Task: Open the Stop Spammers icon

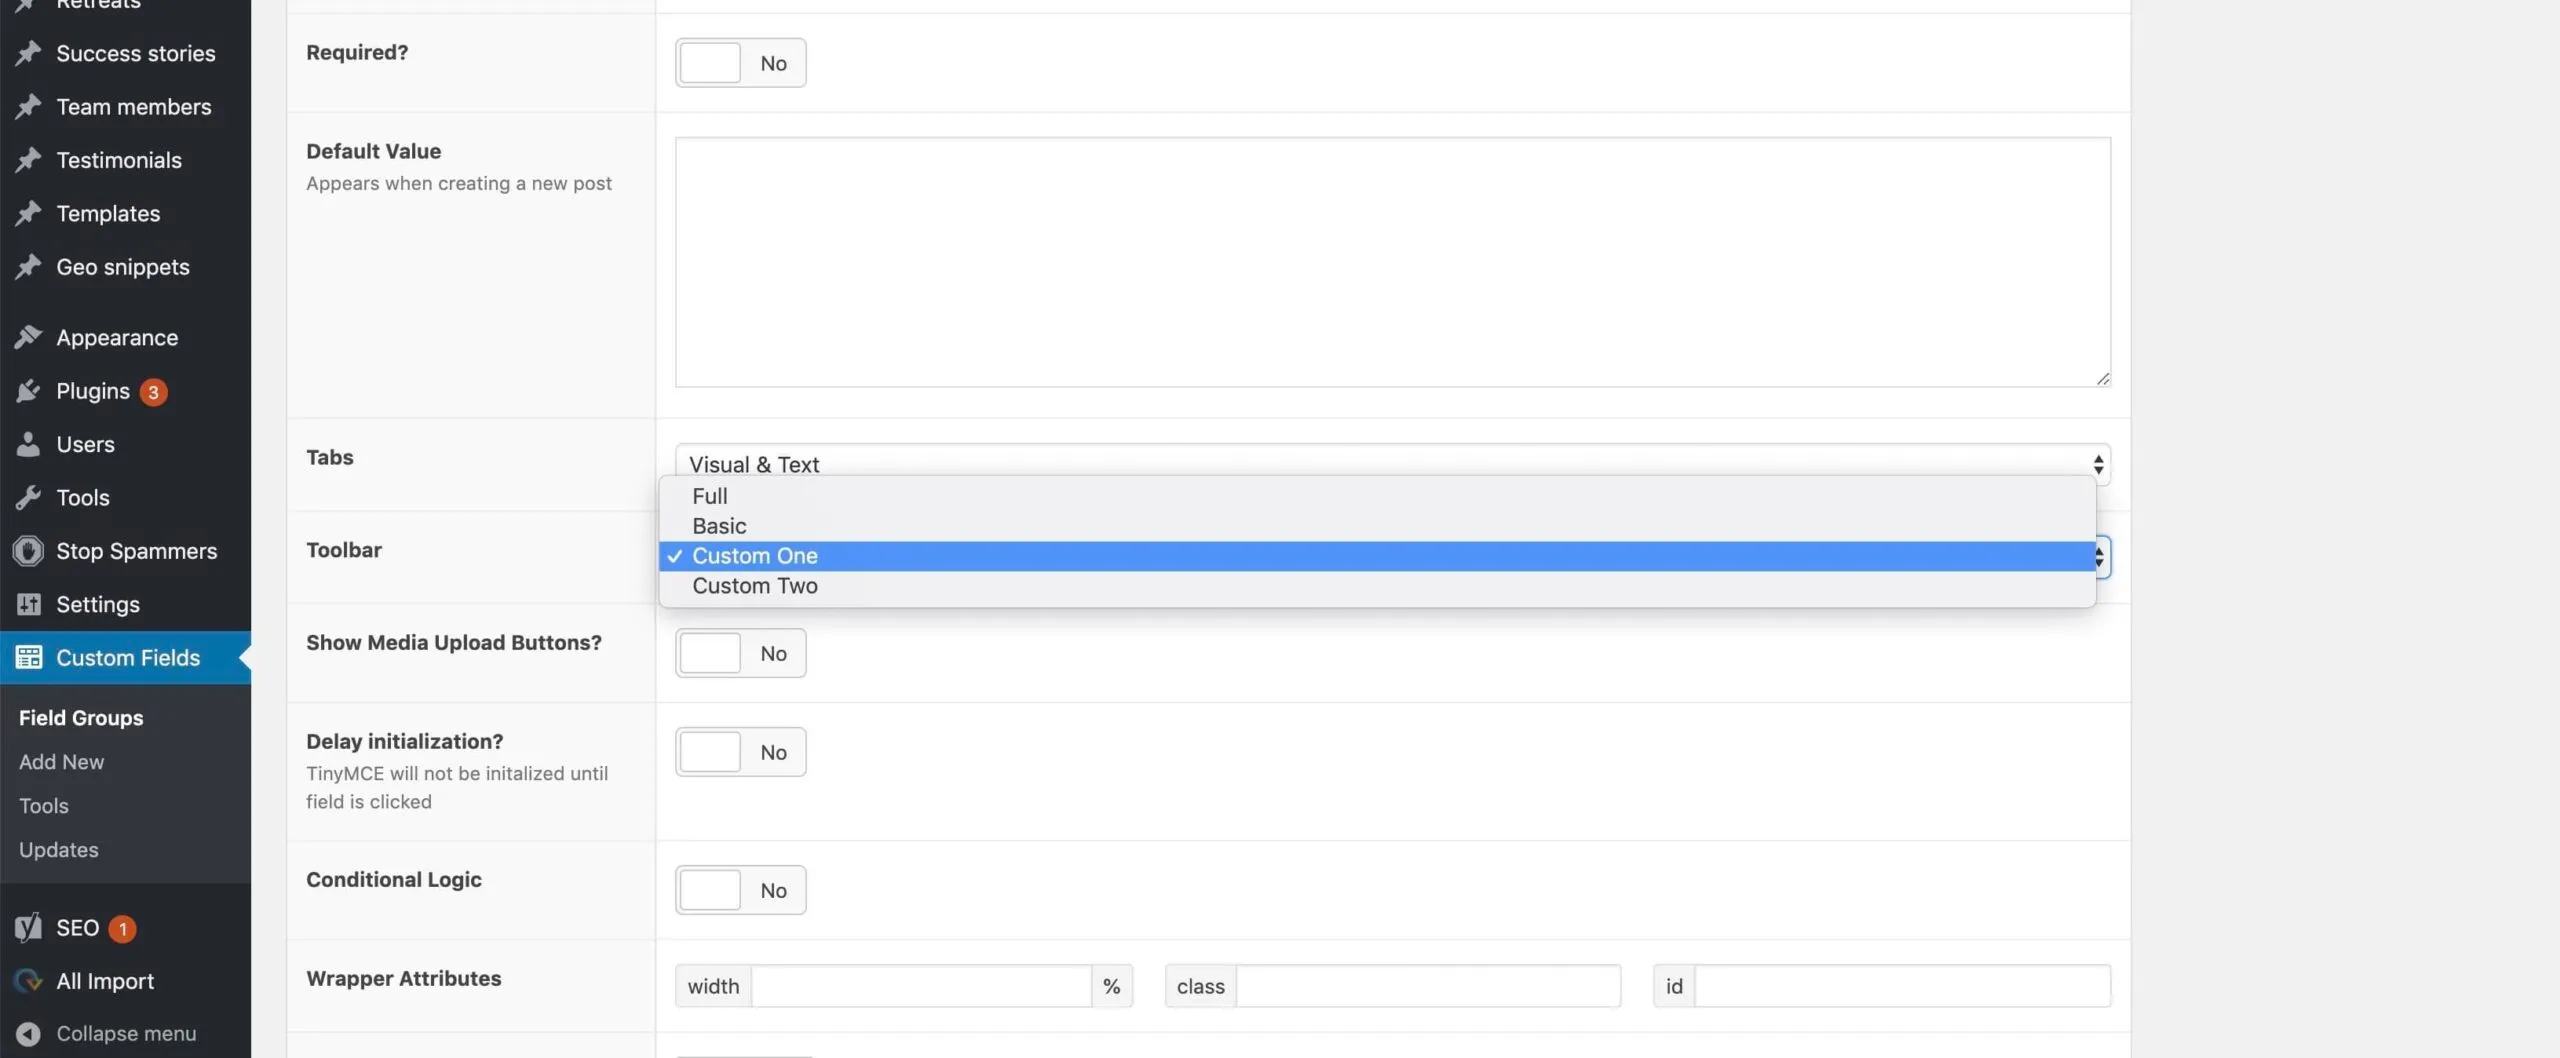Action: click(x=28, y=551)
